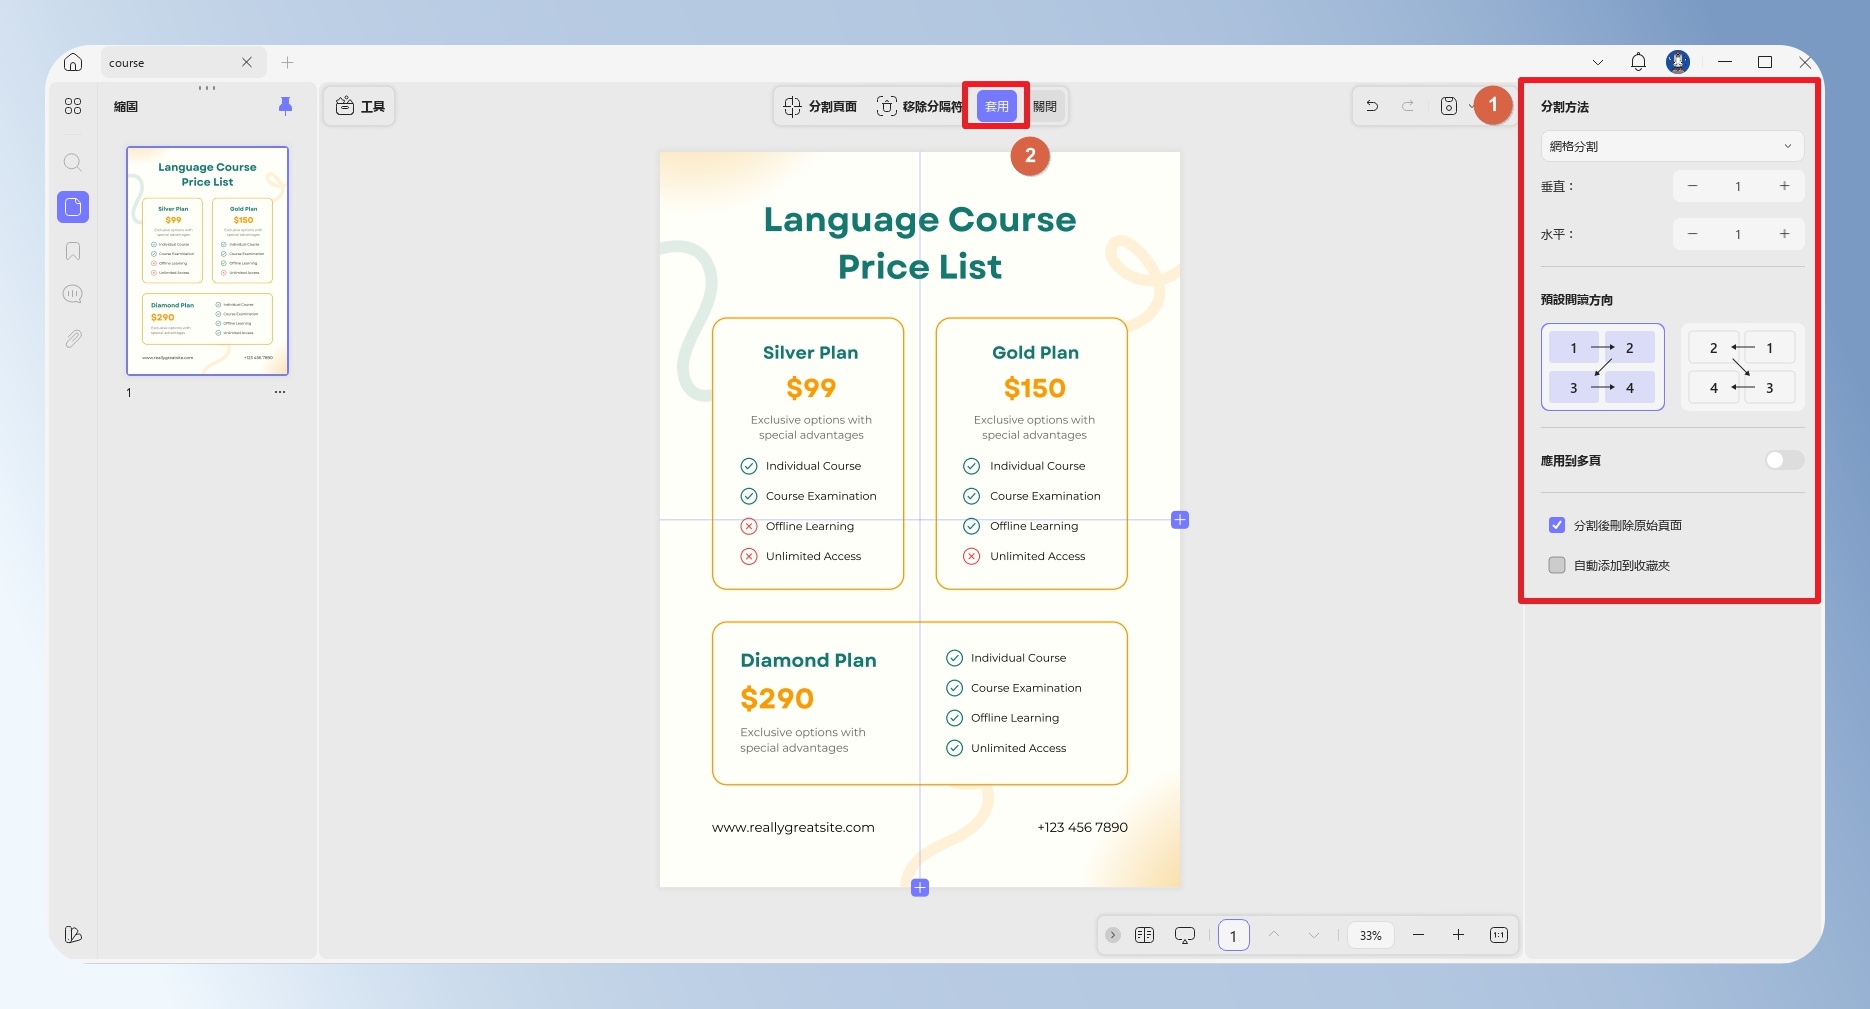Open the 工具 tools menu
1870x1009 pixels.
click(360, 106)
